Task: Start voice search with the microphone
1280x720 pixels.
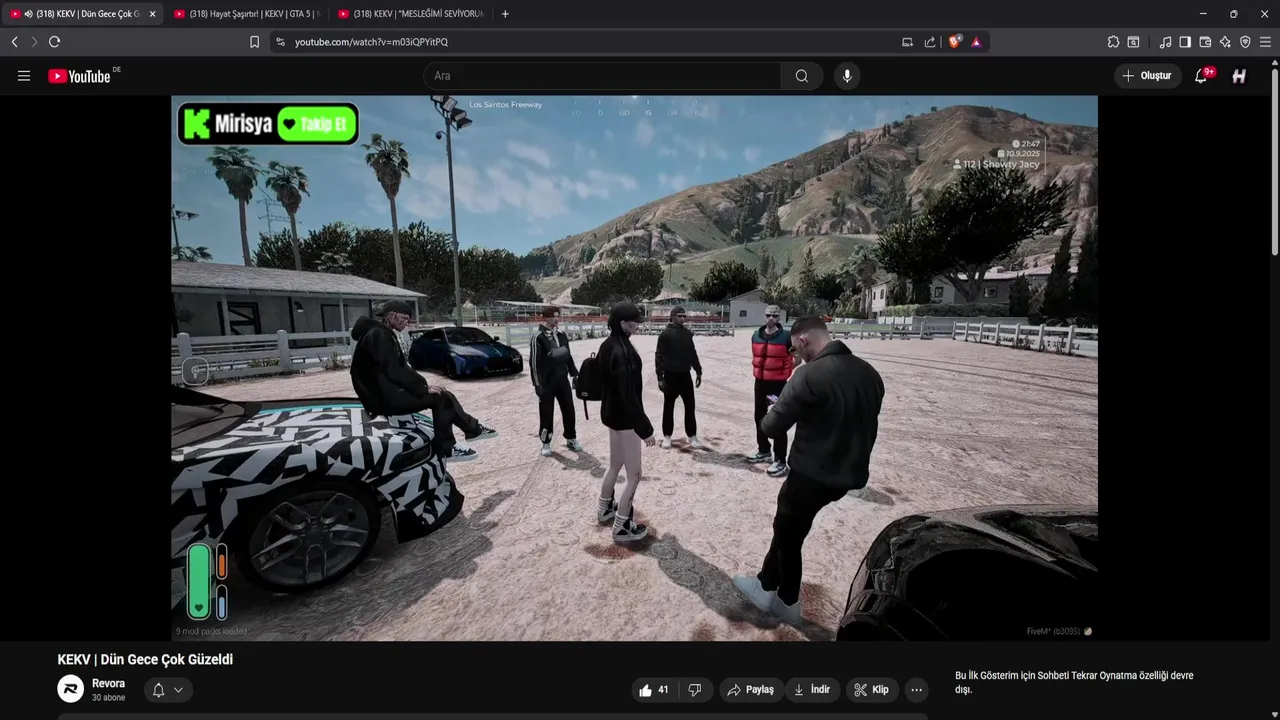Action: pos(847,76)
